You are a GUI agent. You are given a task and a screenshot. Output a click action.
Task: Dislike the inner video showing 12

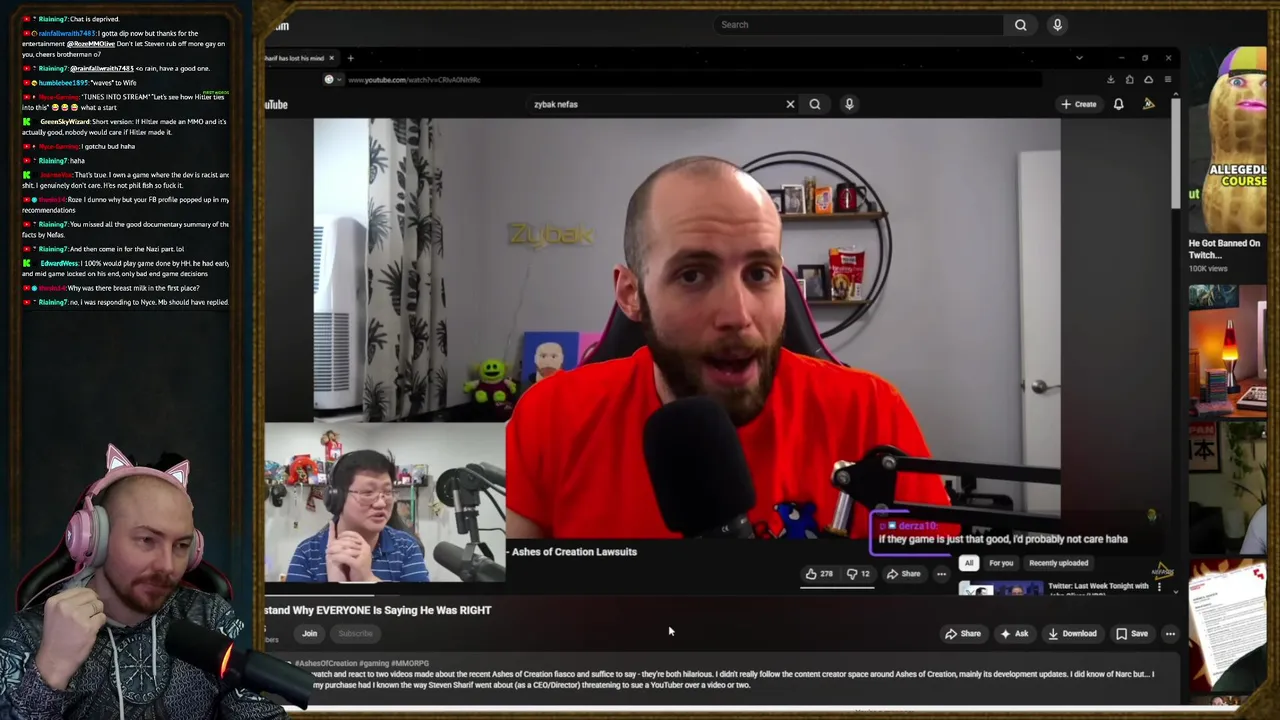[858, 574]
